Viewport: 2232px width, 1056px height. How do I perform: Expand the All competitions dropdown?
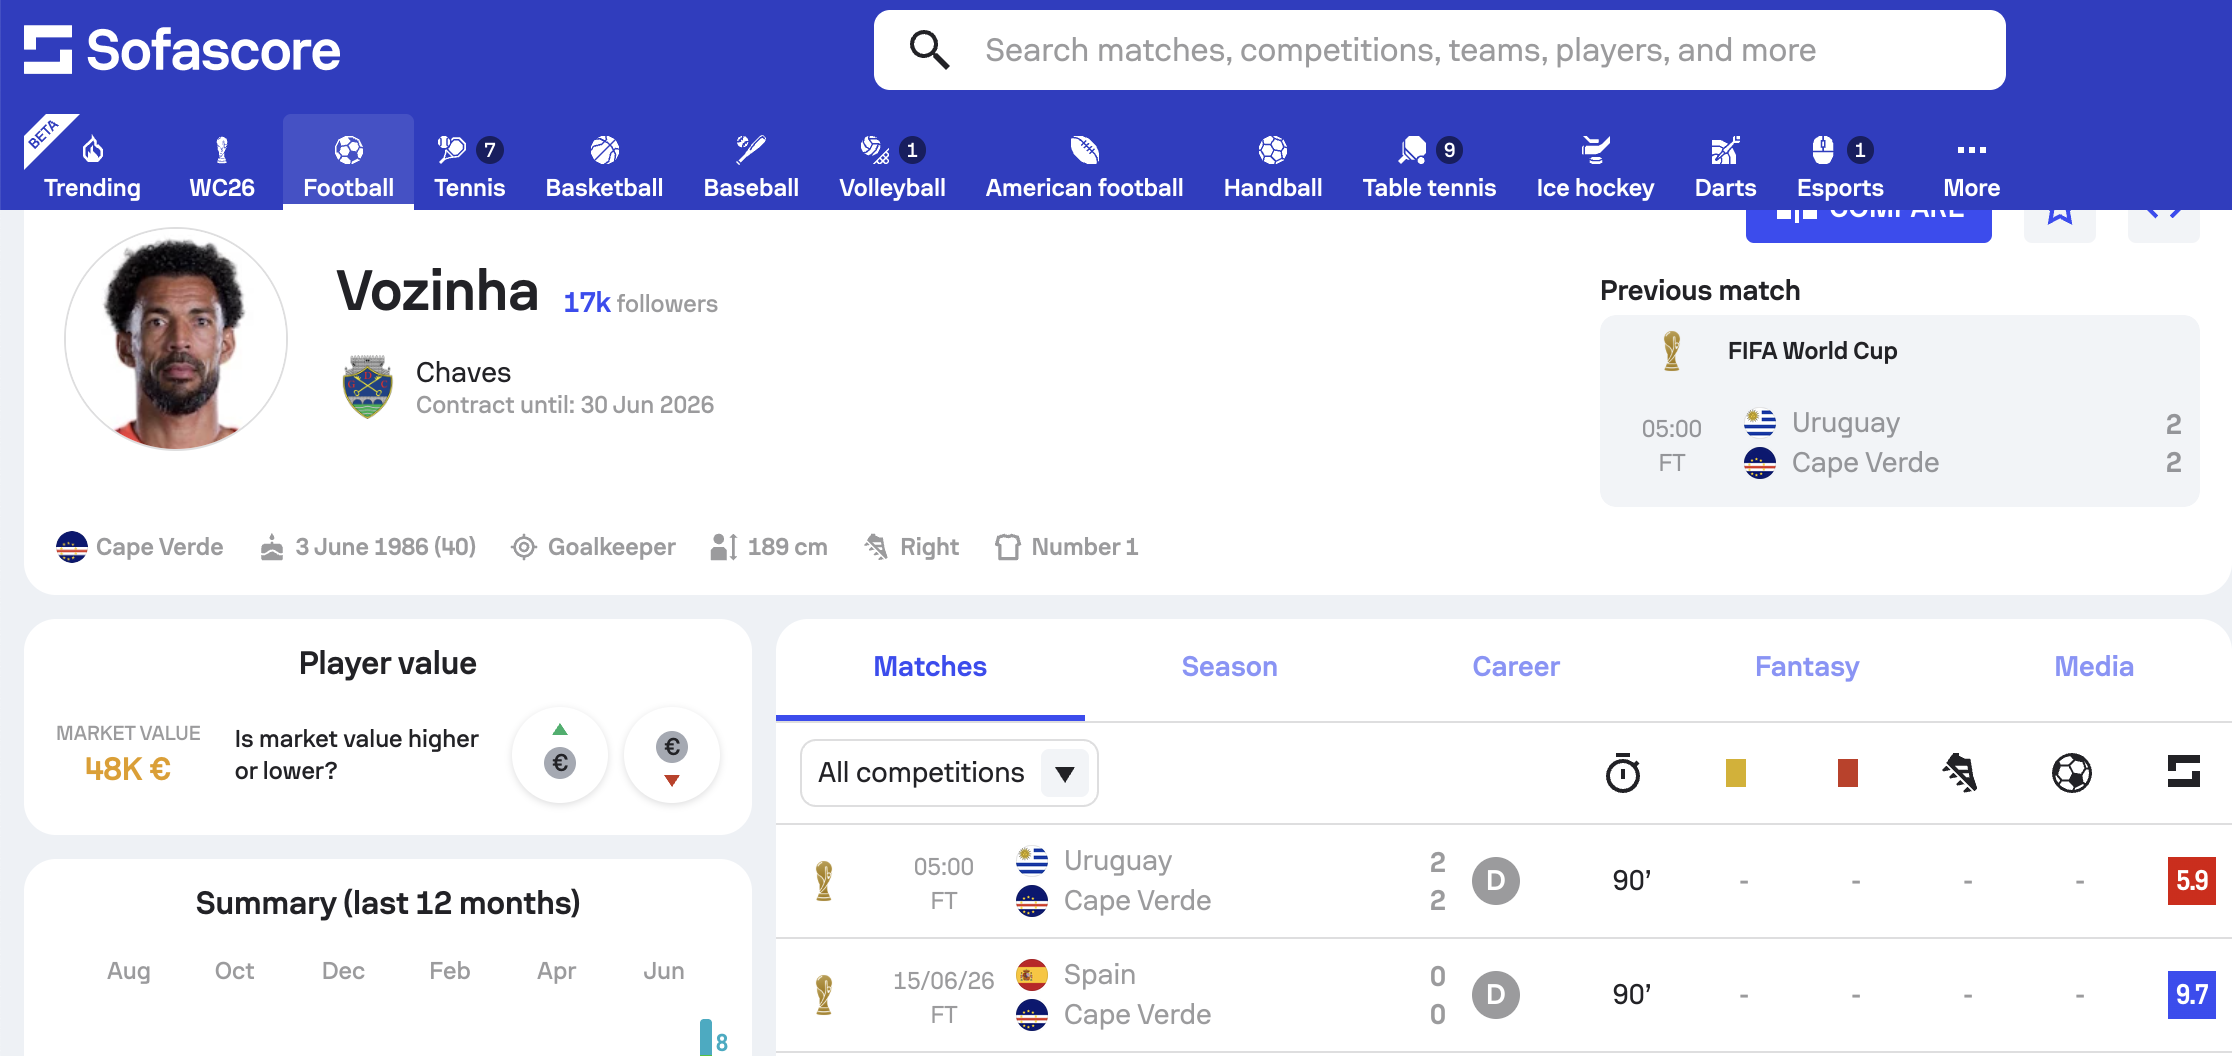949,772
